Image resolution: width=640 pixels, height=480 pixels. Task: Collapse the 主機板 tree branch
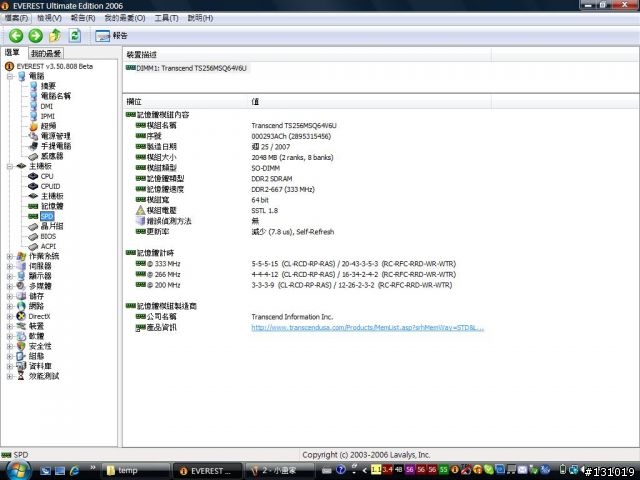(x=10, y=166)
